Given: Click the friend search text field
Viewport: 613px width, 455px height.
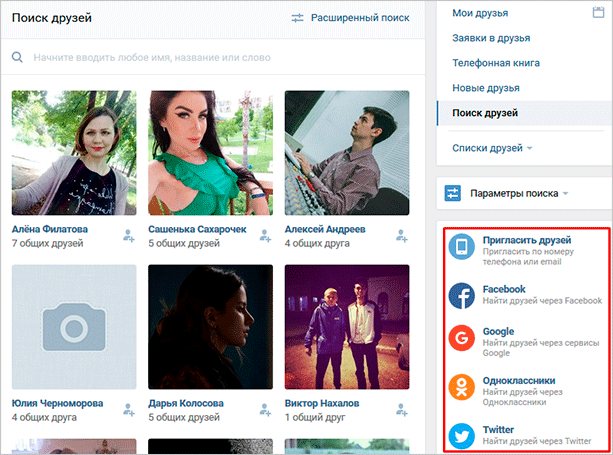Looking at the screenshot, I should tap(213, 57).
